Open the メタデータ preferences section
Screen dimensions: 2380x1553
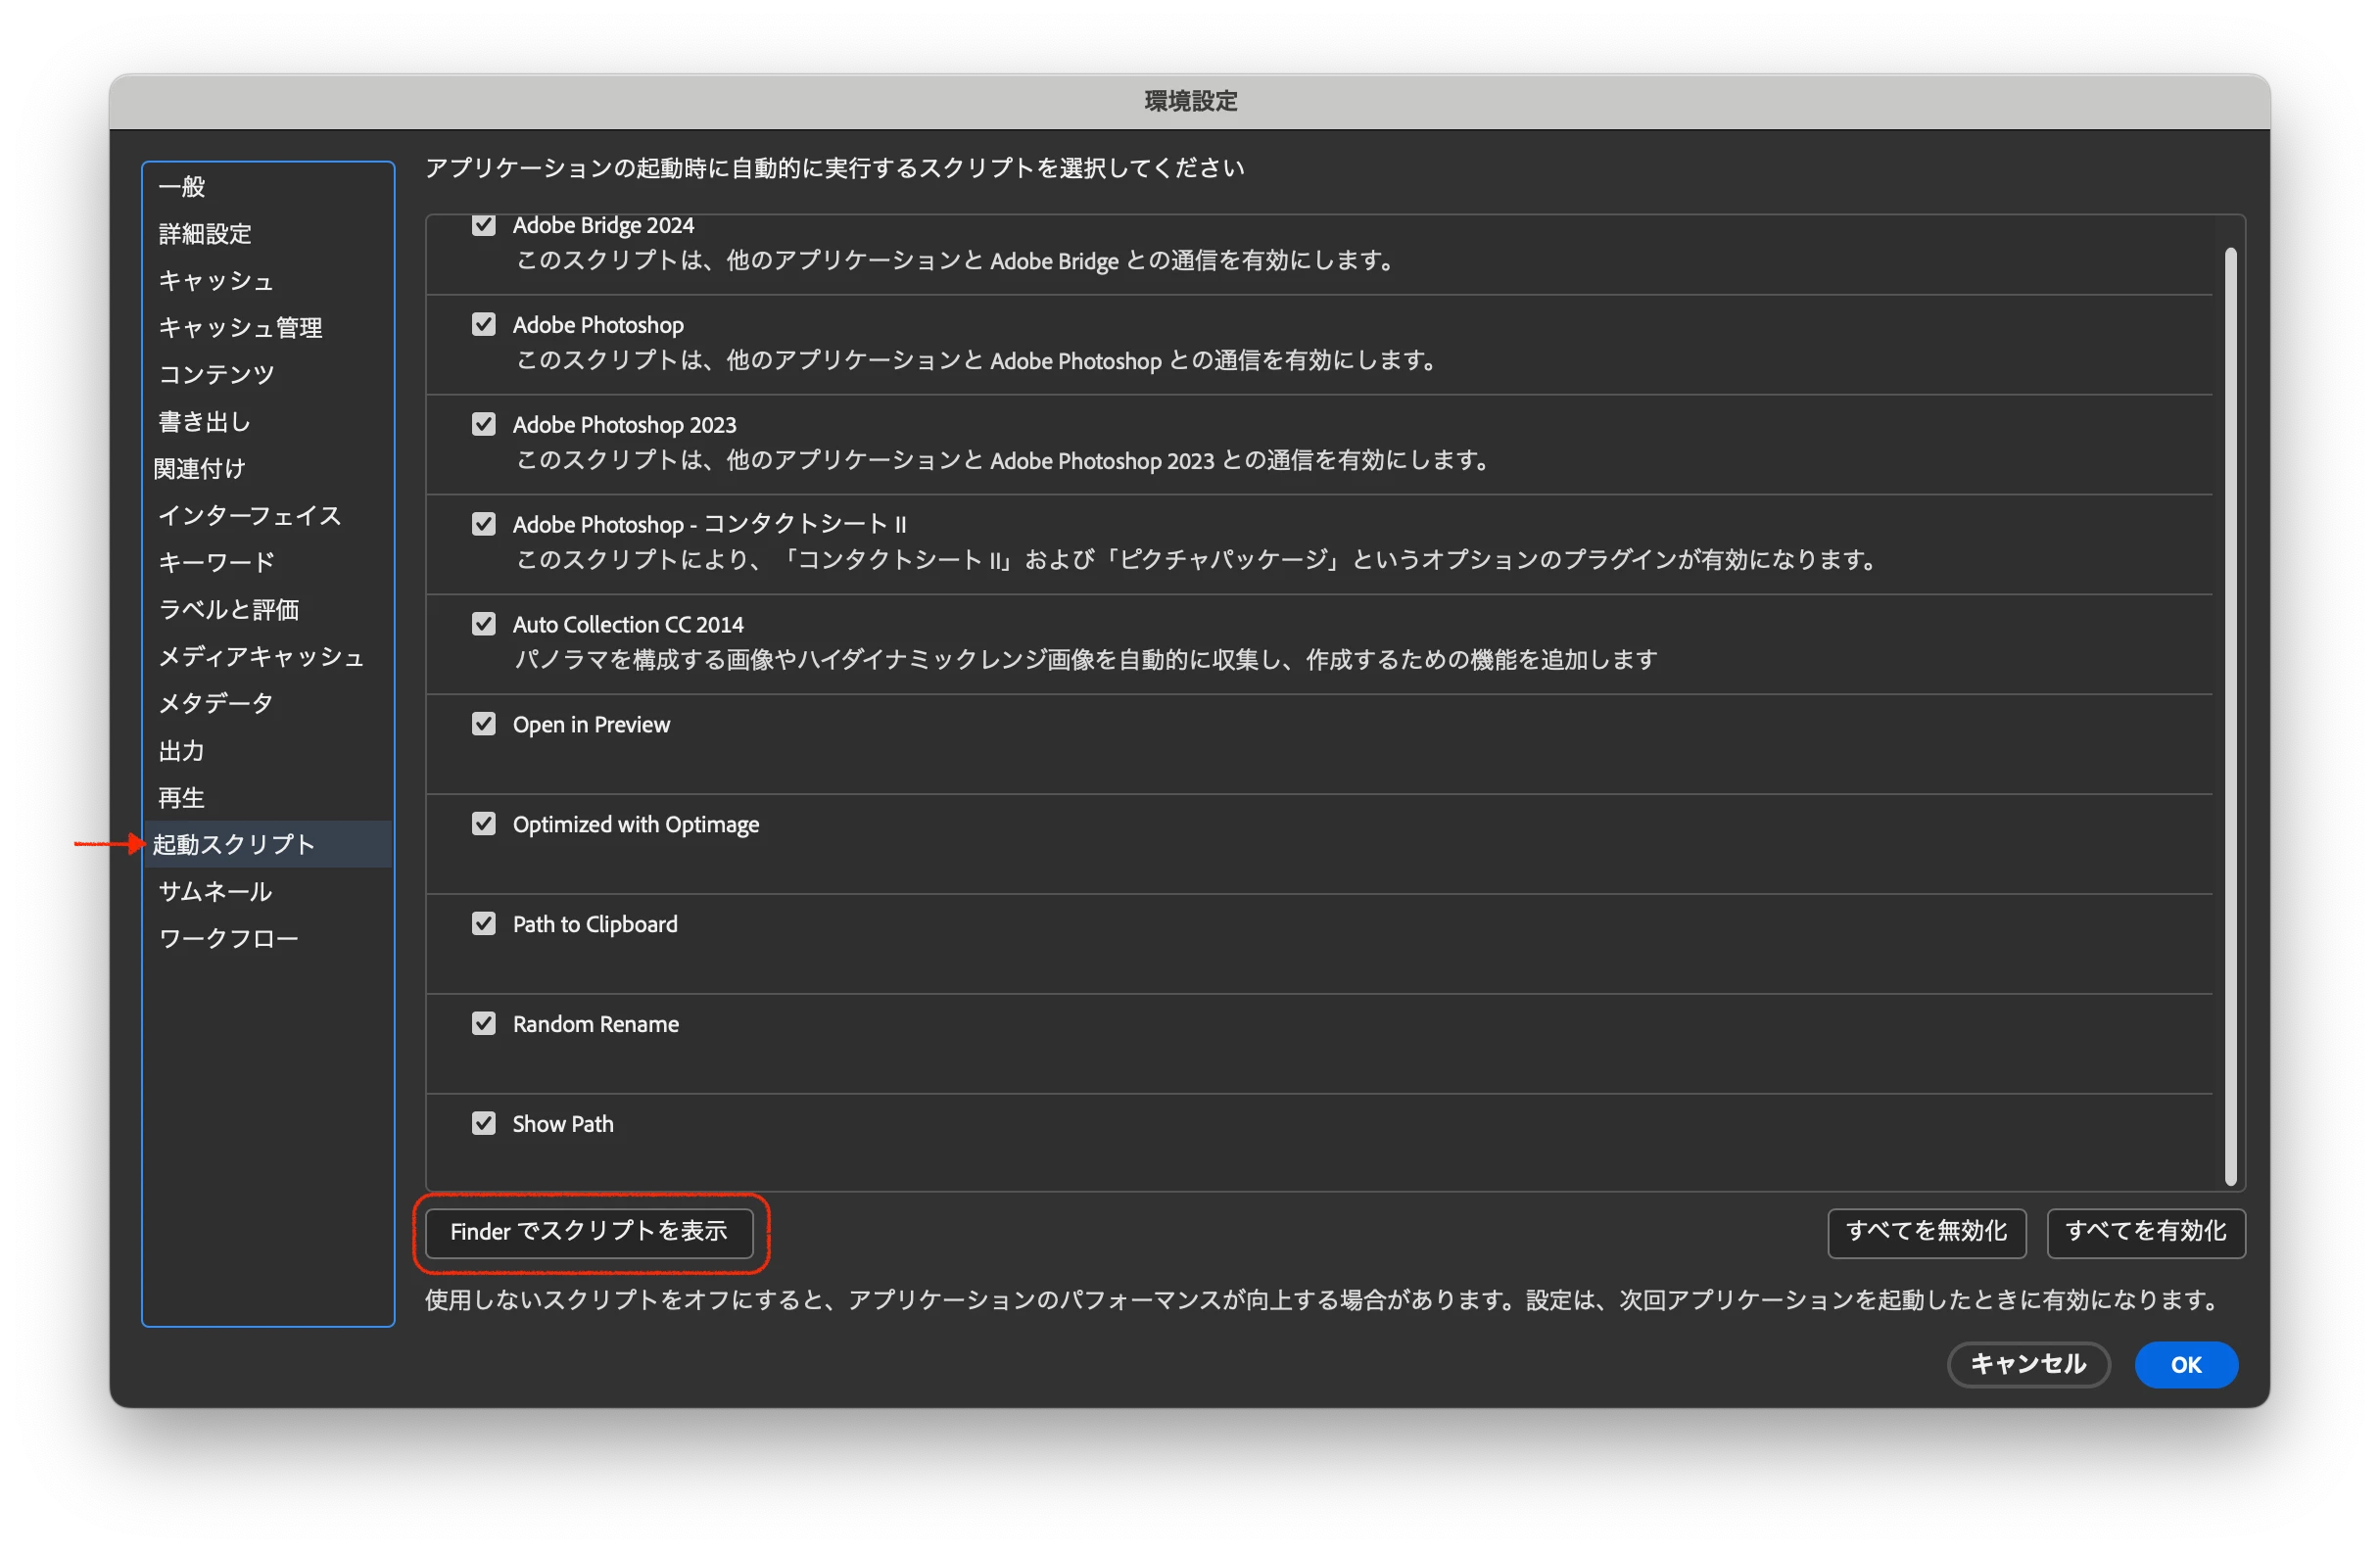coord(216,704)
